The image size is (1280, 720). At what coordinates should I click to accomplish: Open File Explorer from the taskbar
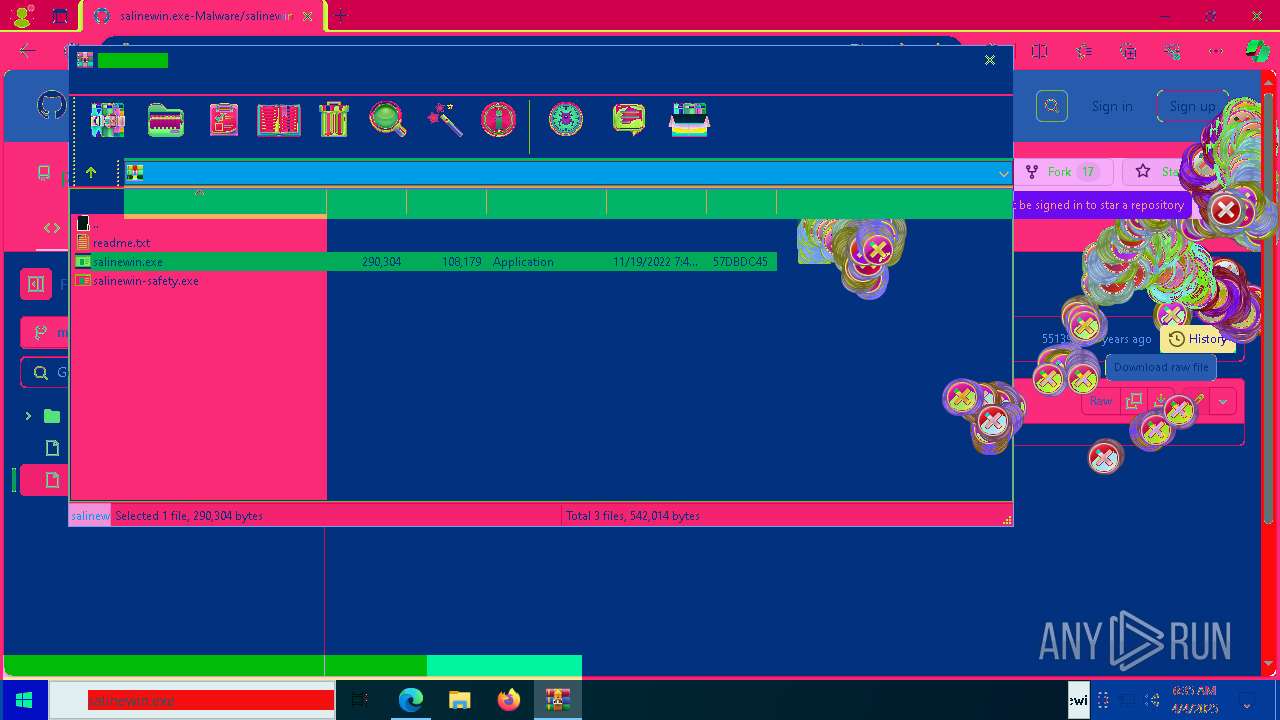point(460,700)
